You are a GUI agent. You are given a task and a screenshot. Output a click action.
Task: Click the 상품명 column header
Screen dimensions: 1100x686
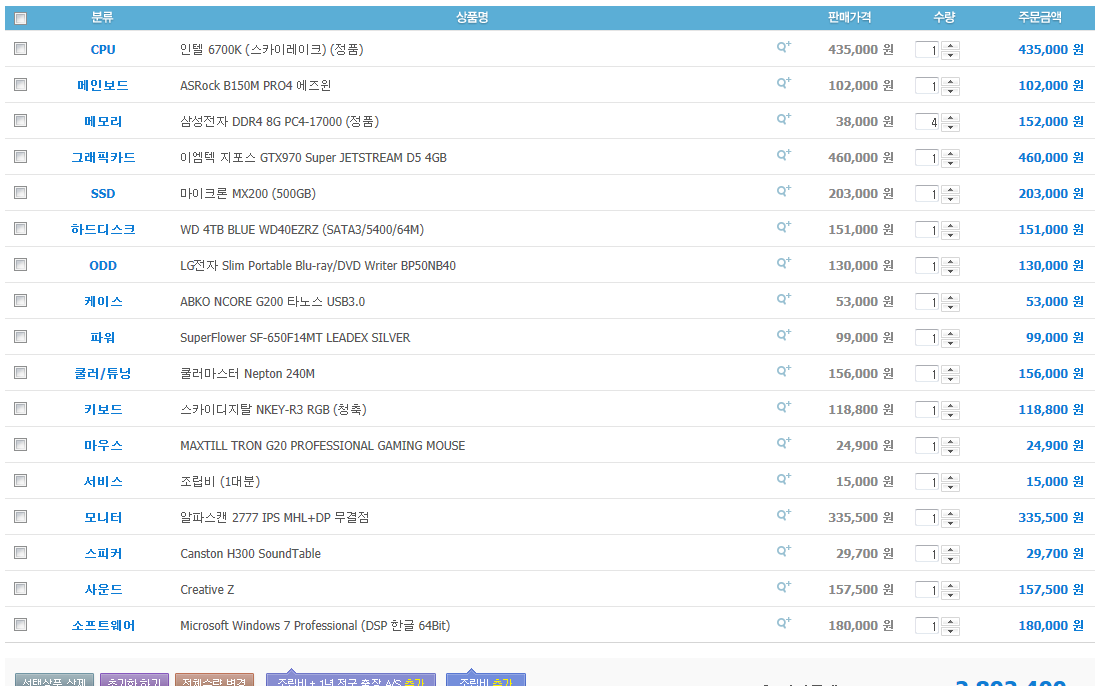pos(471,18)
